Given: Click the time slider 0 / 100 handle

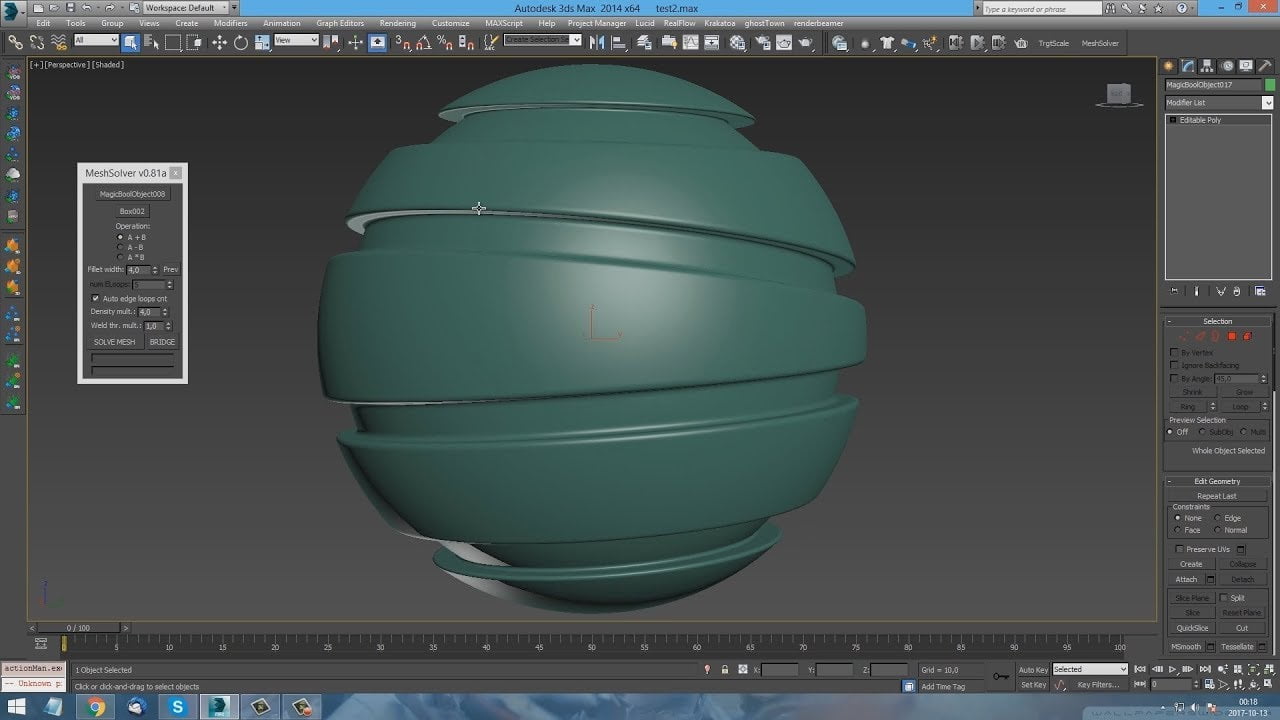Looking at the screenshot, I should (77, 628).
